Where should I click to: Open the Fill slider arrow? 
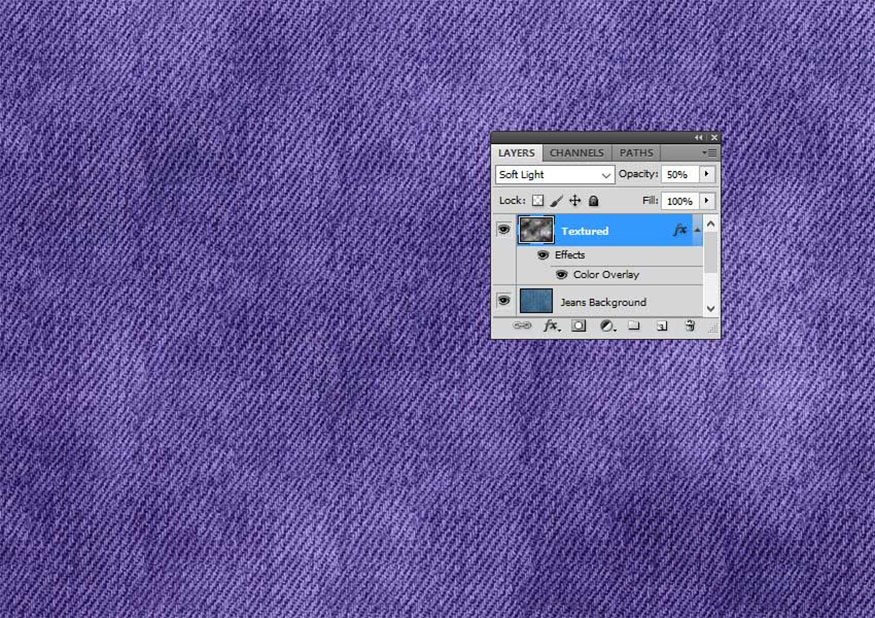(x=707, y=201)
